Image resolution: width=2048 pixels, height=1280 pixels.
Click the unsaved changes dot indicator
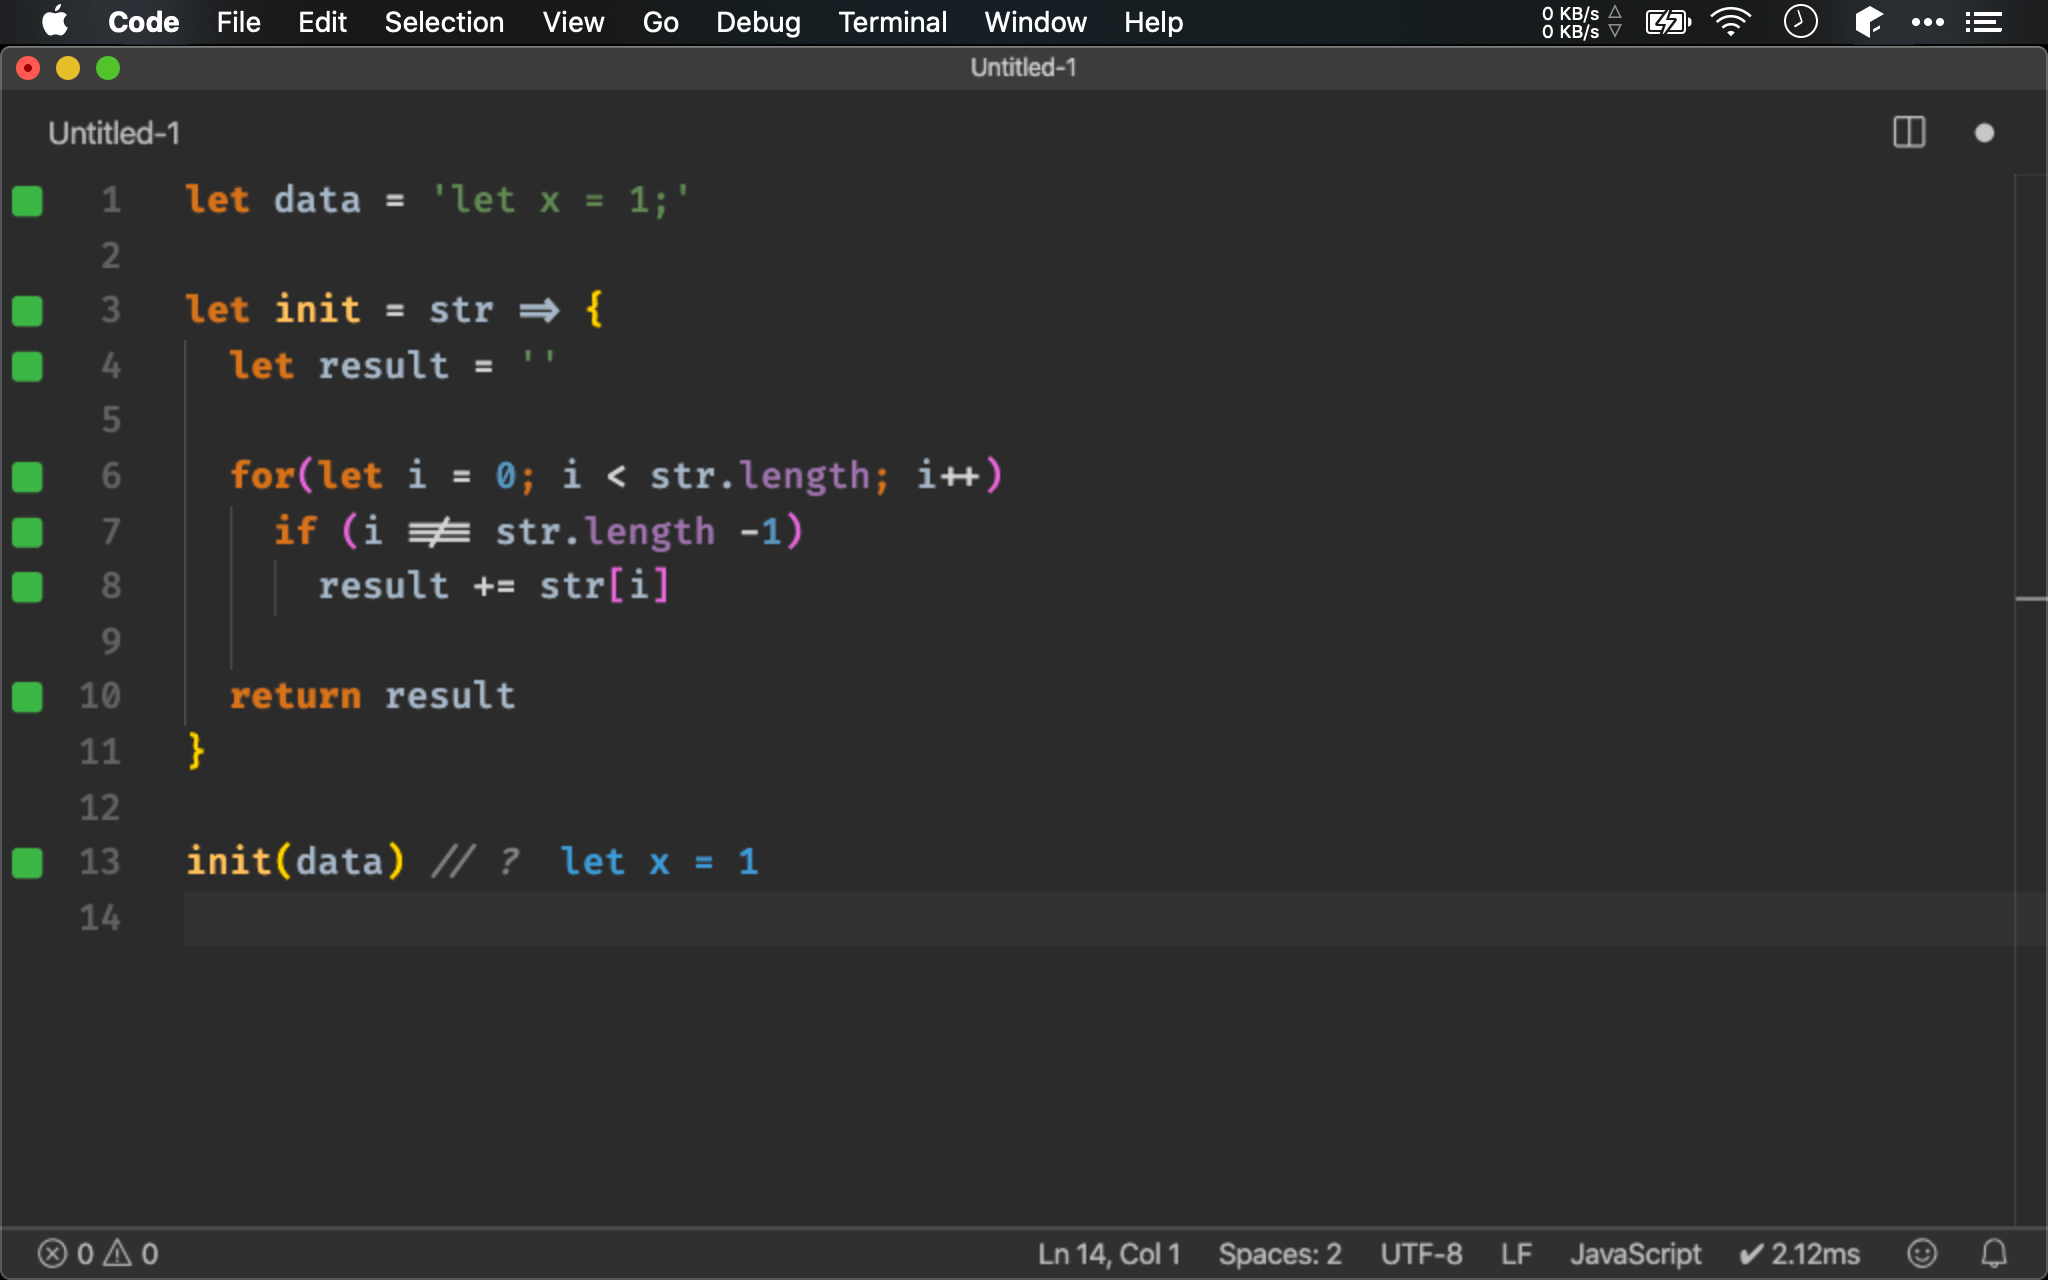[1984, 133]
